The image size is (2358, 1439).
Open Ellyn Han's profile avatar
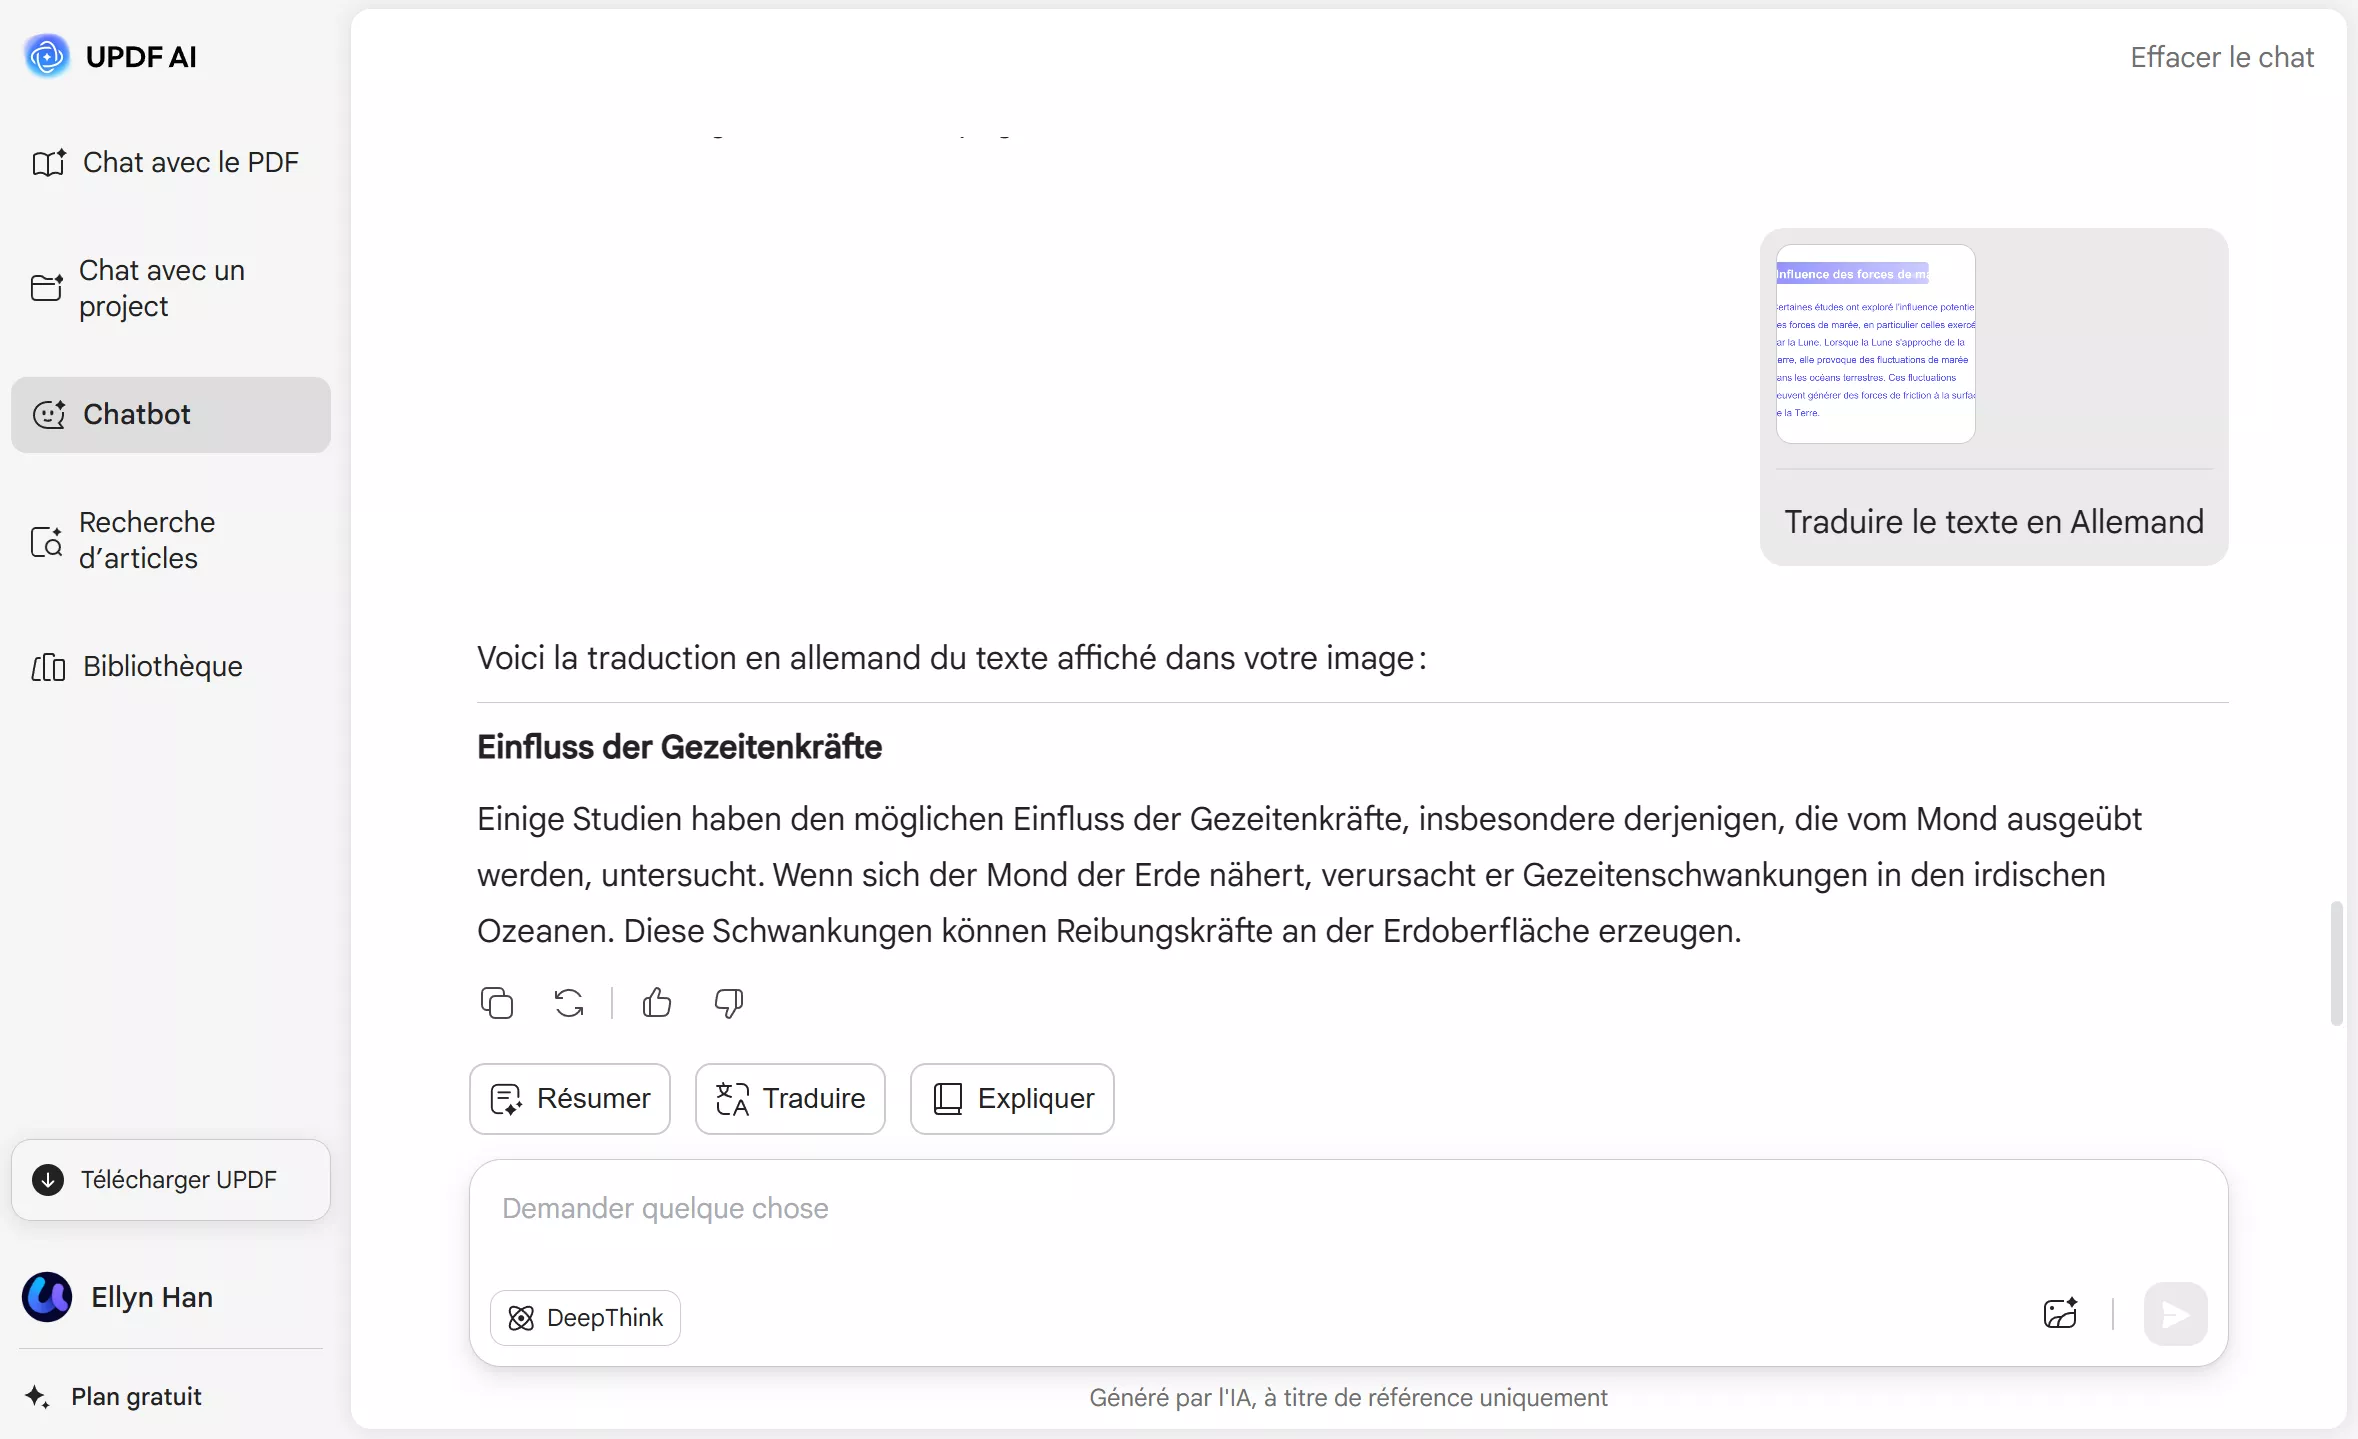coord(46,1296)
